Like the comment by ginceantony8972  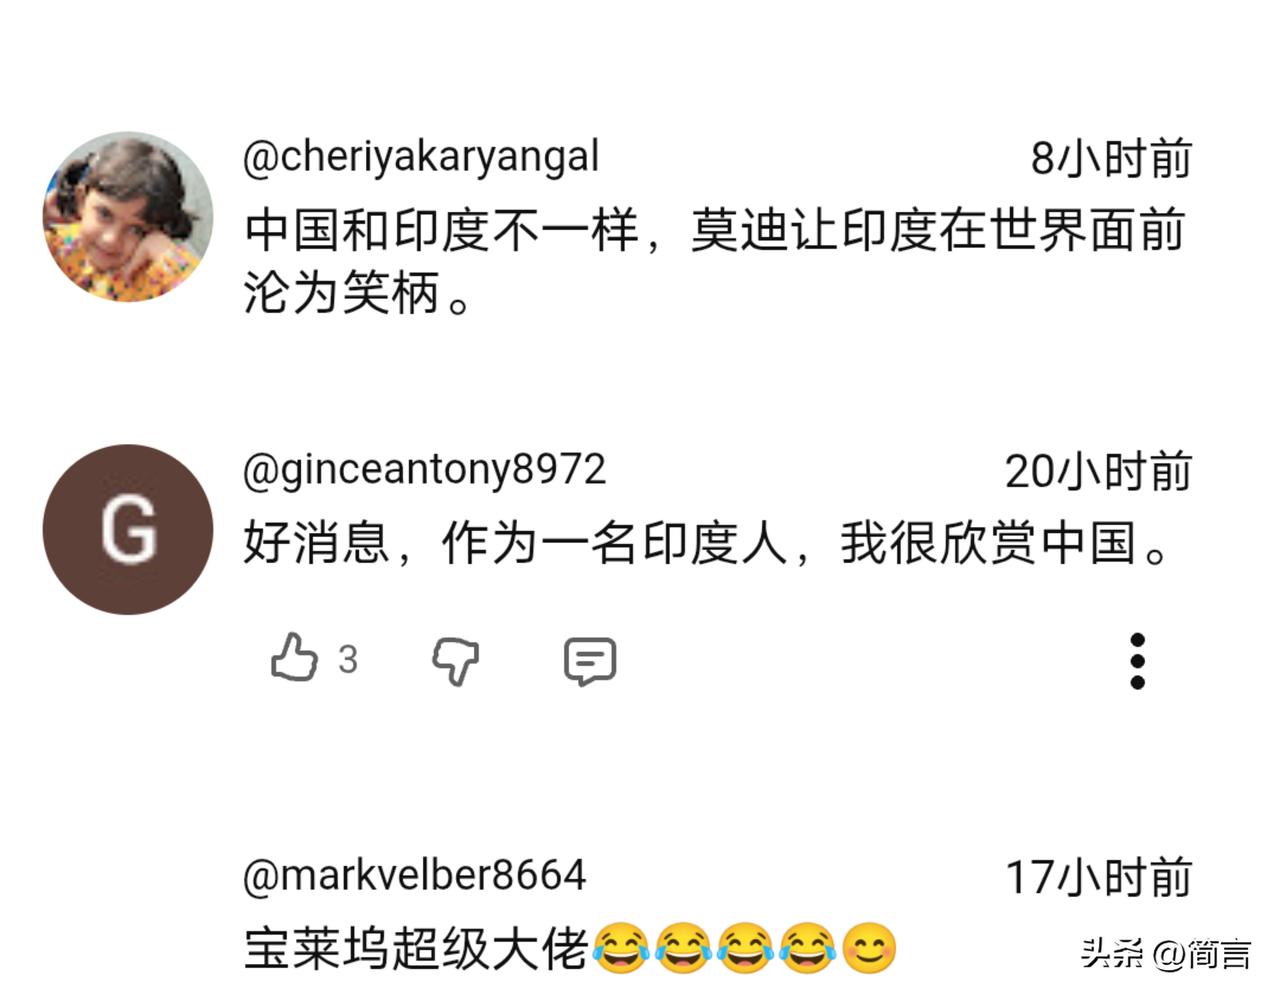pyautogui.click(x=294, y=659)
